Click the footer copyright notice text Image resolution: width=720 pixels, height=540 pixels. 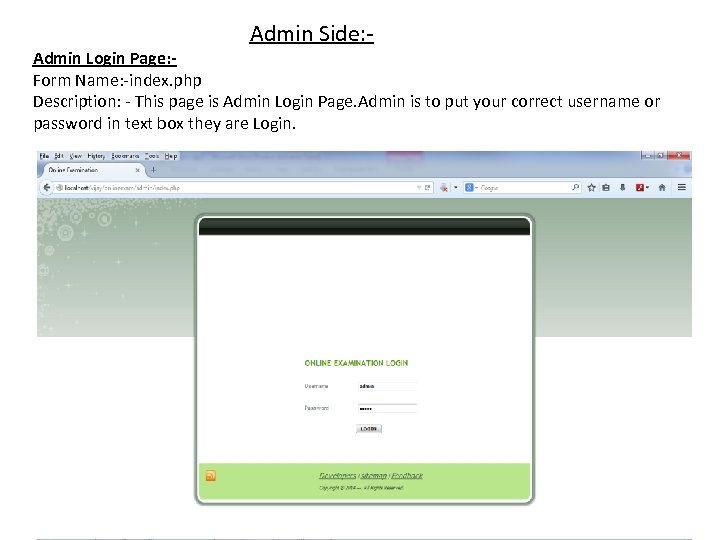(x=361, y=488)
